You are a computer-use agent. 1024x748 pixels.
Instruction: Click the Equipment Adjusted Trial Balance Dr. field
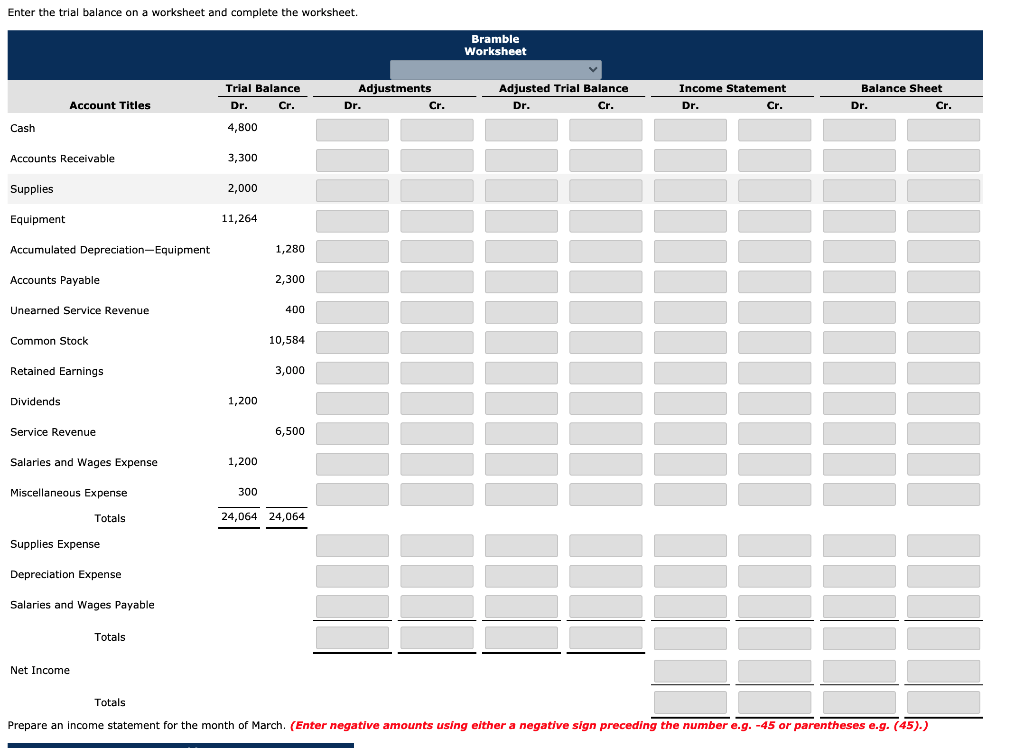[521, 220]
